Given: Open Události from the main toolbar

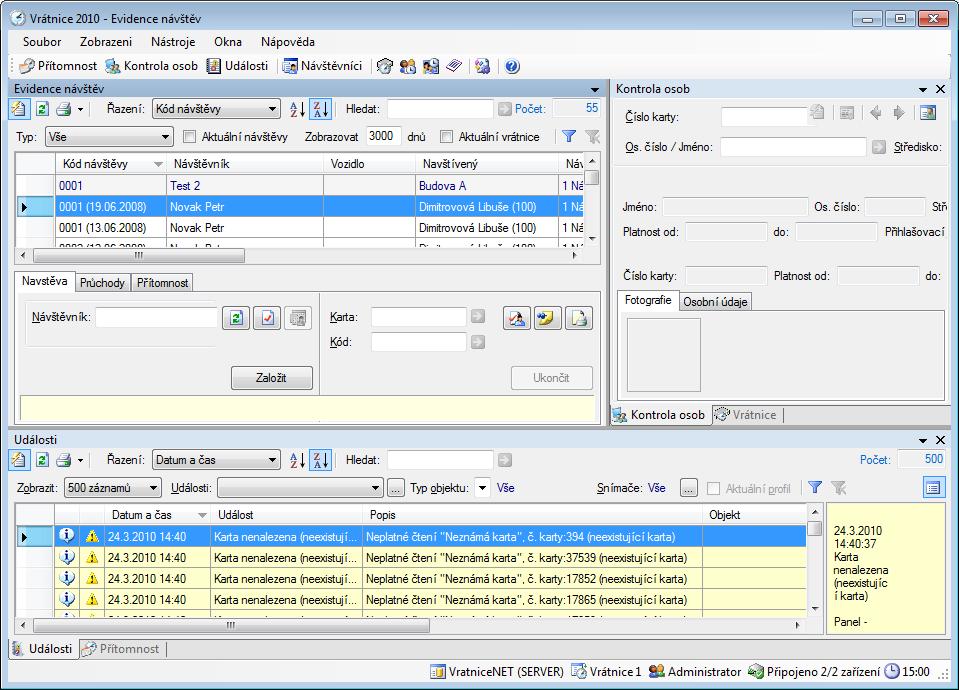Looking at the screenshot, I should [237, 66].
